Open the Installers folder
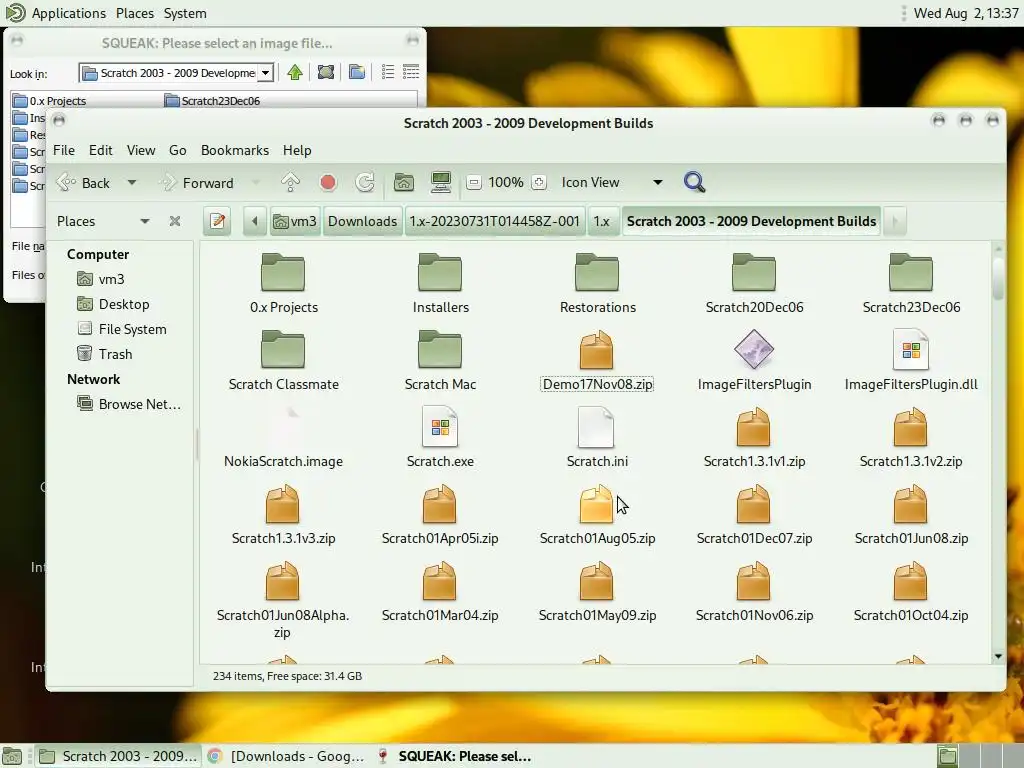1024x768 pixels. coord(440,272)
